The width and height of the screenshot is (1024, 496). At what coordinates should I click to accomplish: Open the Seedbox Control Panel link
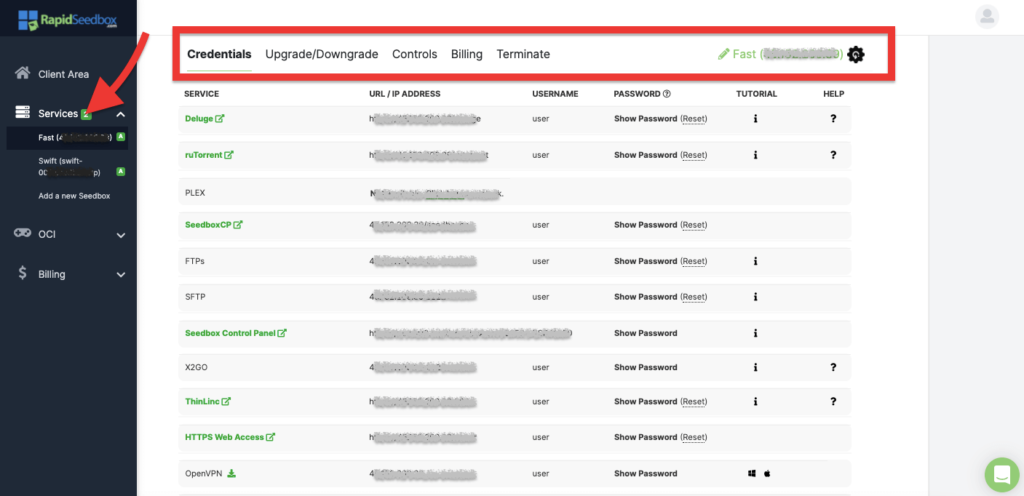click(x=236, y=333)
